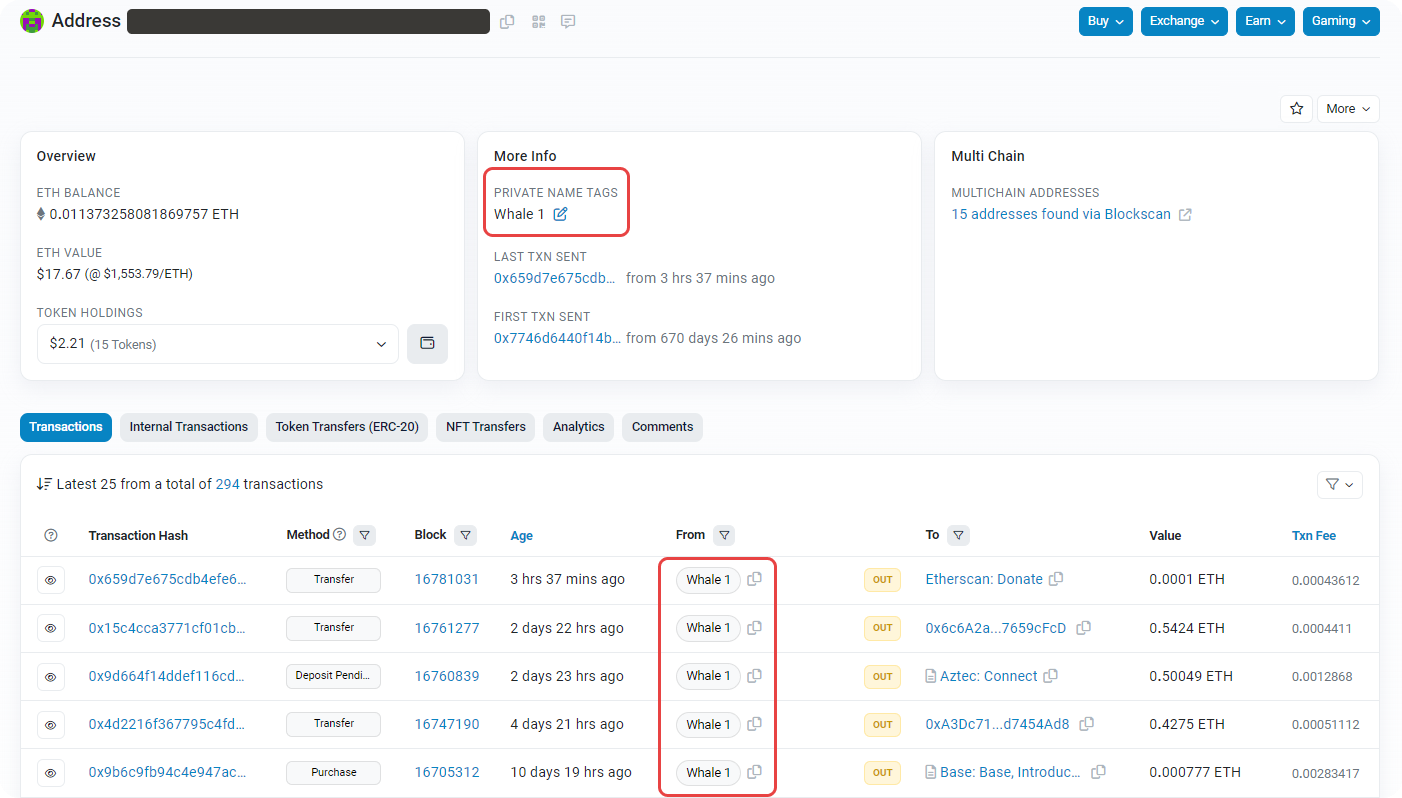
Task: Edit the Whale 1 private name tag
Action: click(x=561, y=214)
